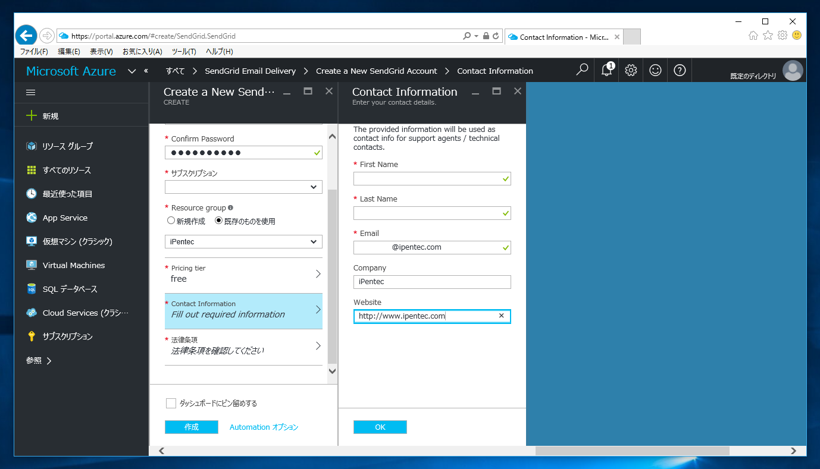Expand the 法律条項 row
The image size is (820, 469).
pyautogui.click(x=244, y=346)
